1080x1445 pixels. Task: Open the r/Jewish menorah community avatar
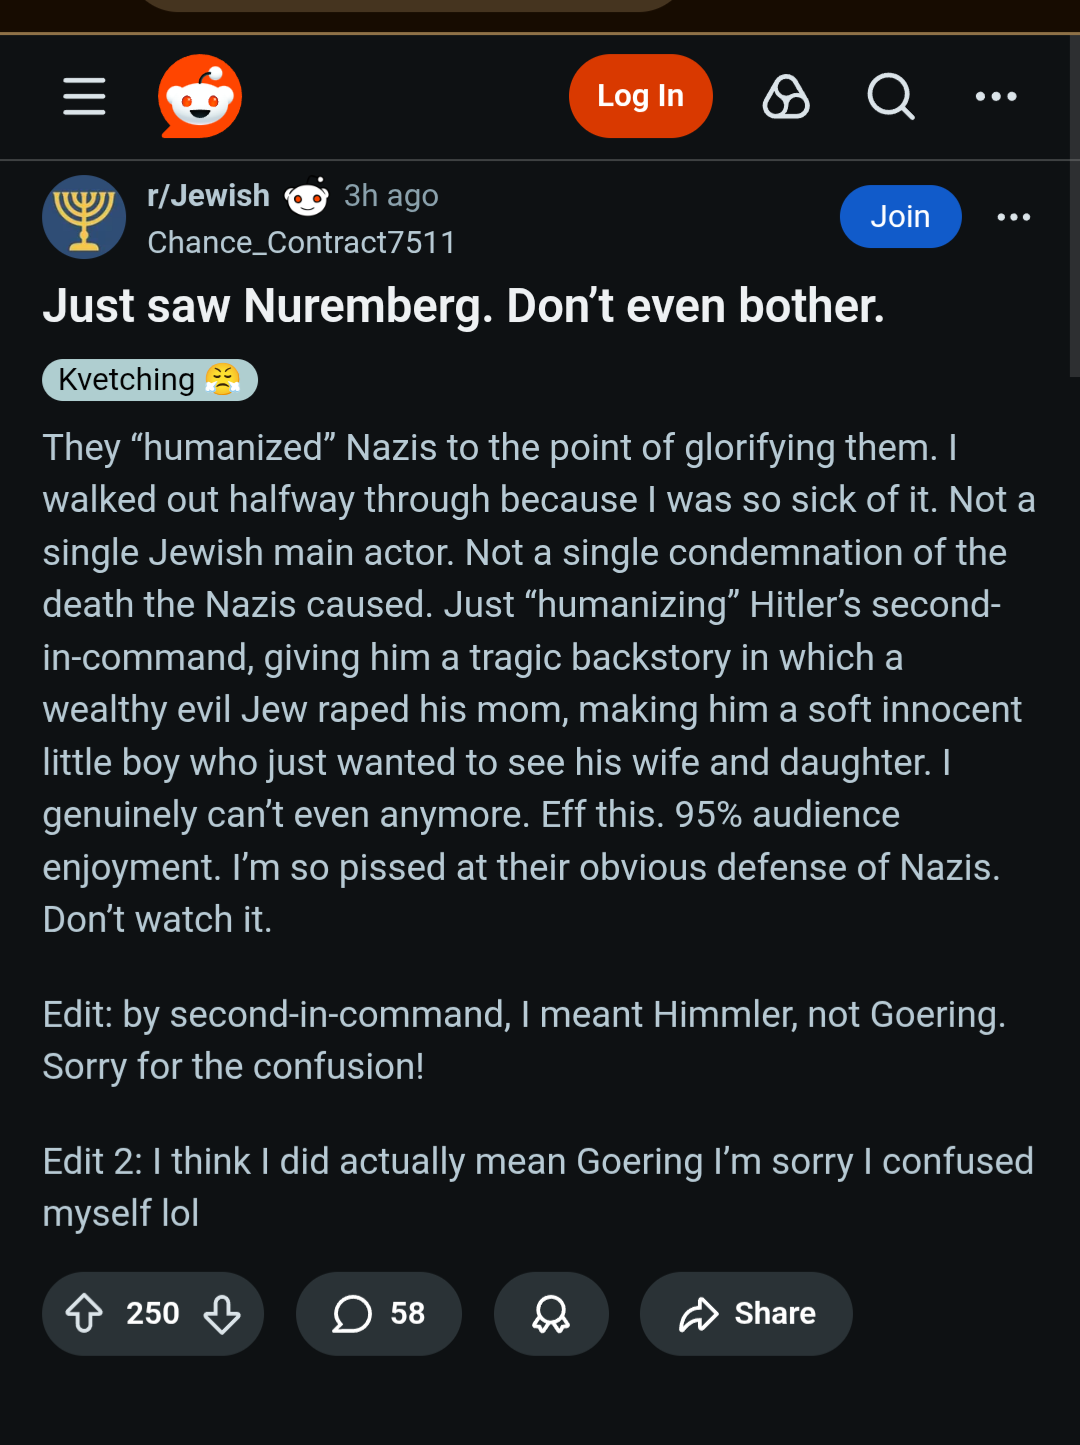(84, 217)
